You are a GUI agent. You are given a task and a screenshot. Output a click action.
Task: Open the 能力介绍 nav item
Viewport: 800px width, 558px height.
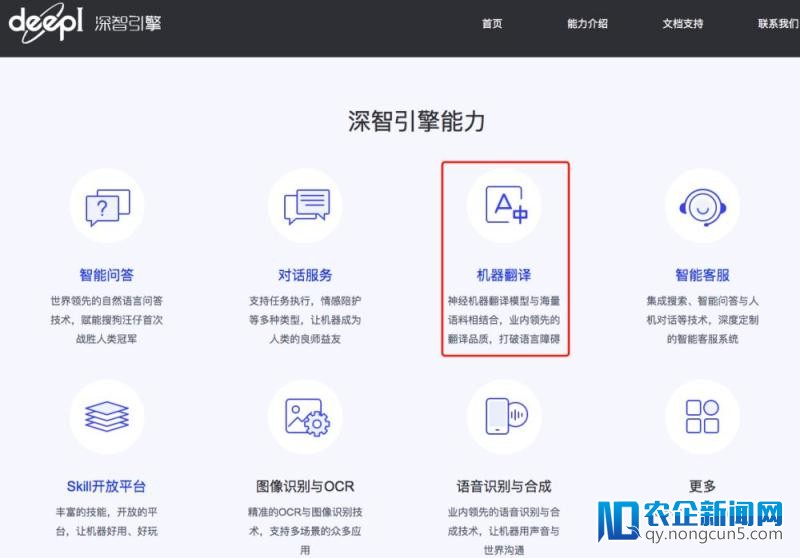587,23
